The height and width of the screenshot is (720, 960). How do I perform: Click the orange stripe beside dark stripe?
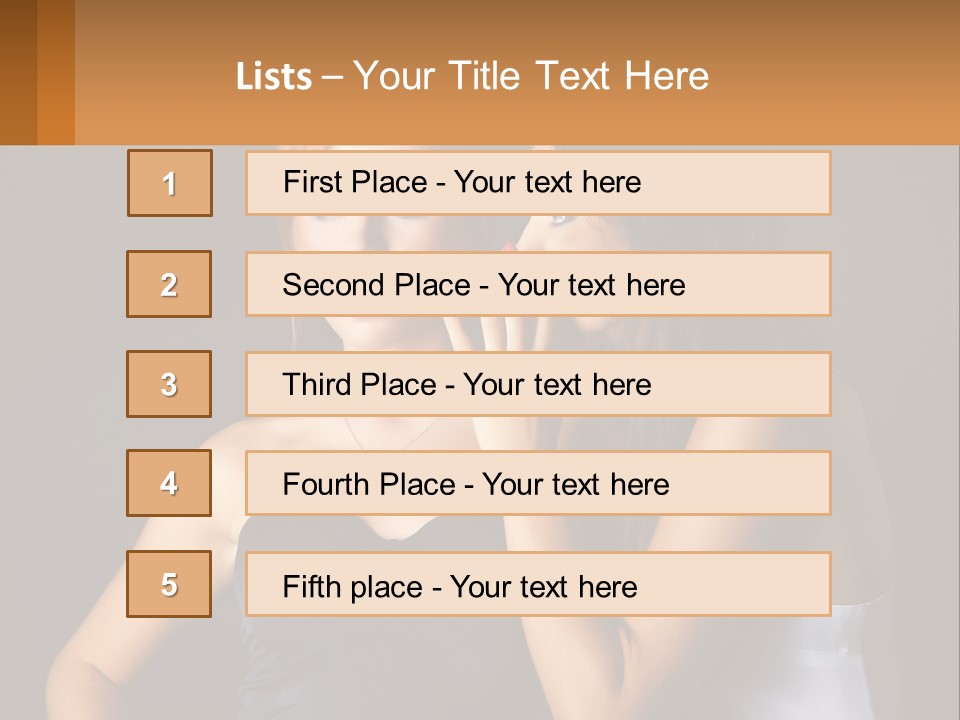point(56,72)
